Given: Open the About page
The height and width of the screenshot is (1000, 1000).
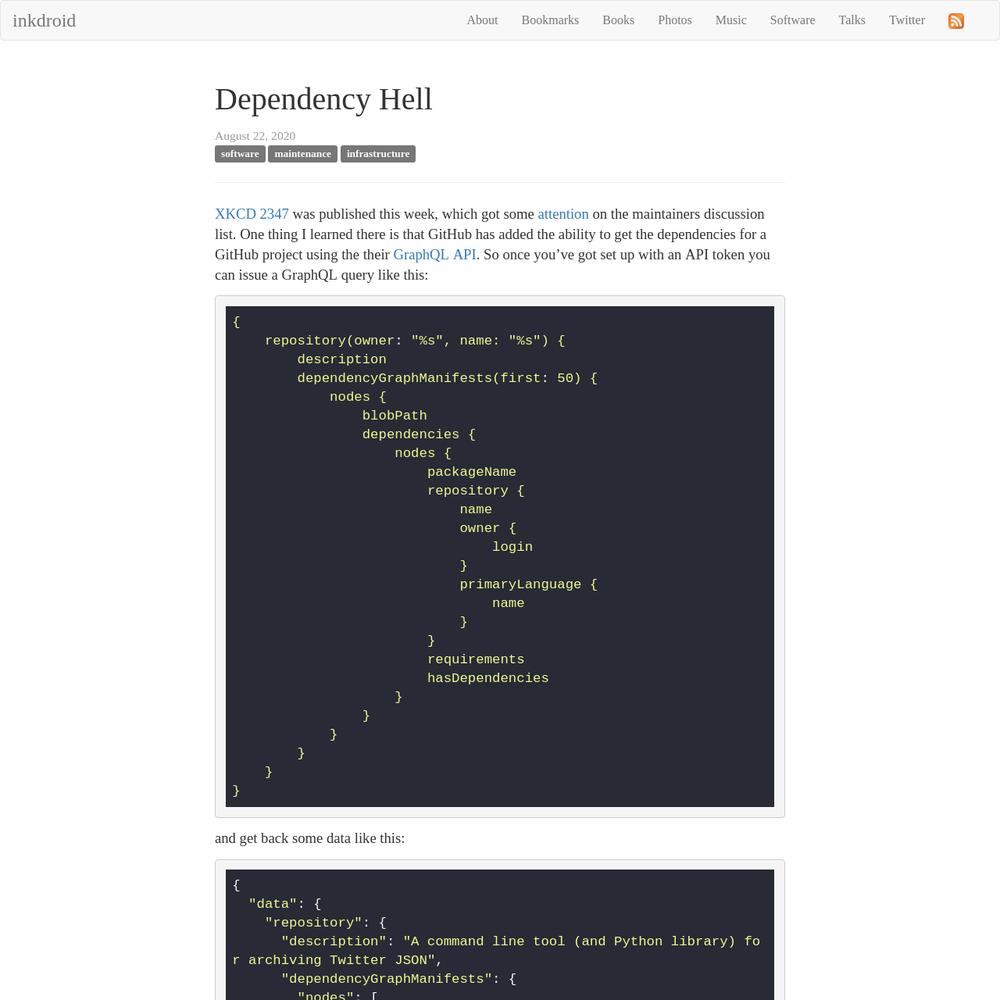Looking at the screenshot, I should (482, 20).
